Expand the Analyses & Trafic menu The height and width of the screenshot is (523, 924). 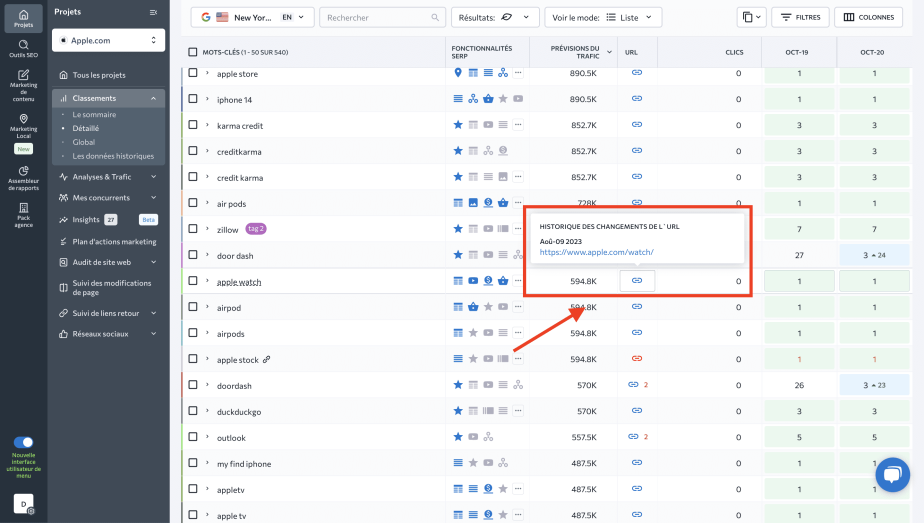(108, 177)
